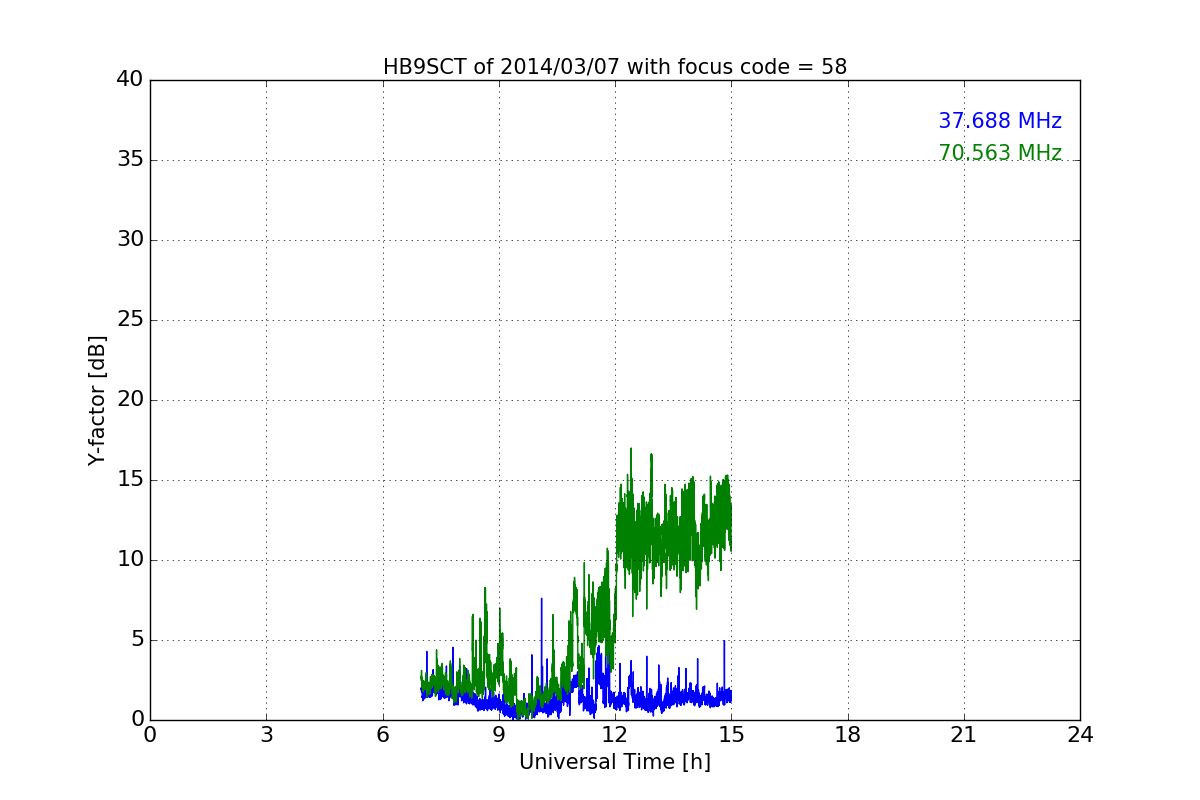Click the plot title 'HB9SCT of 2014/03/07 with focus code = 58'

[x=615, y=67]
